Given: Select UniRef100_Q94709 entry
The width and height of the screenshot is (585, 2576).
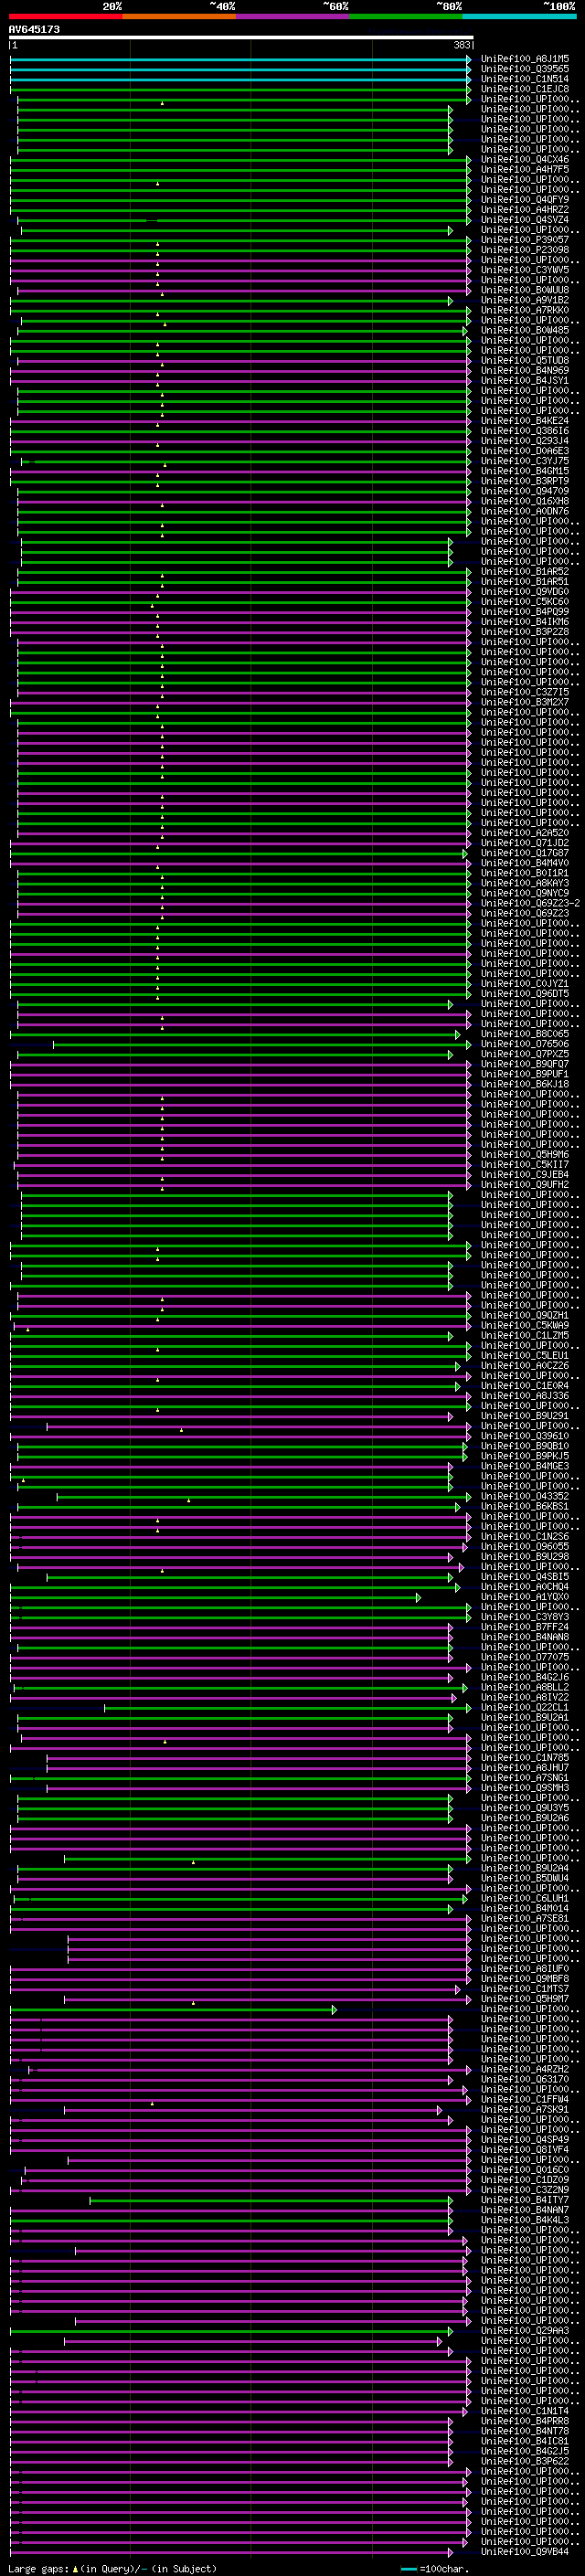Looking at the screenshot, I should pos(525,491).
